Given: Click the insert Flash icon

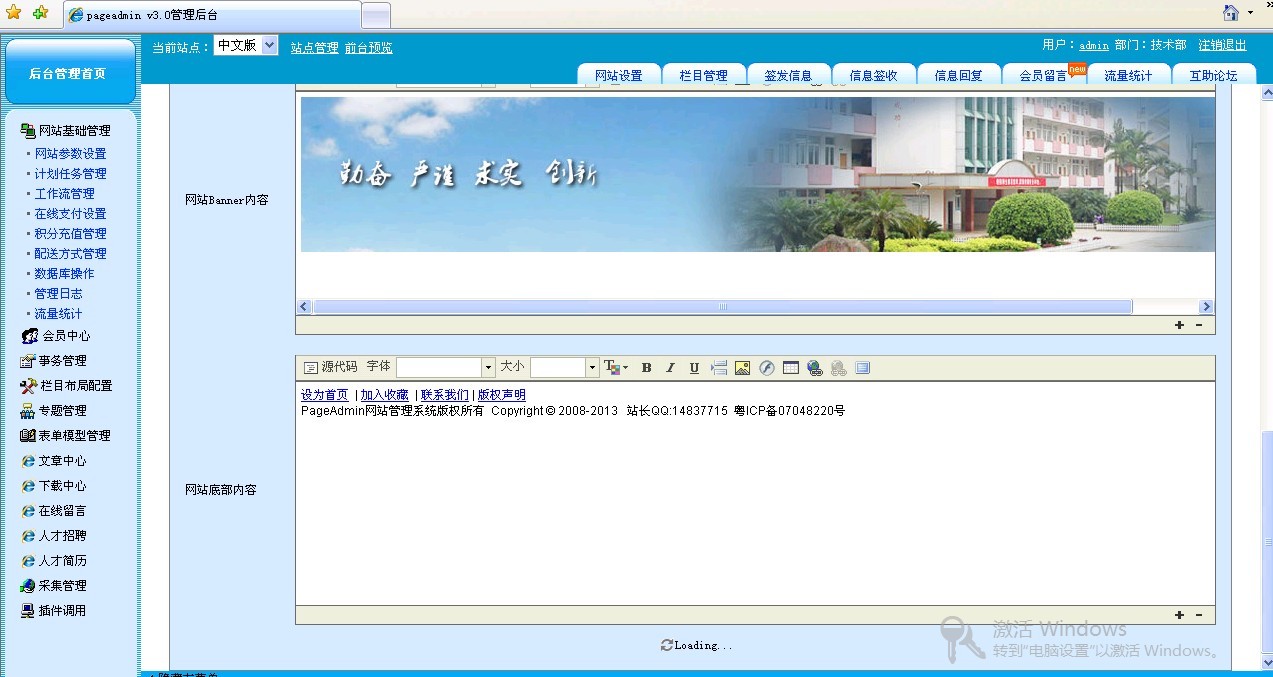Looking at the screenshot, I should click(x=767, y=368).
